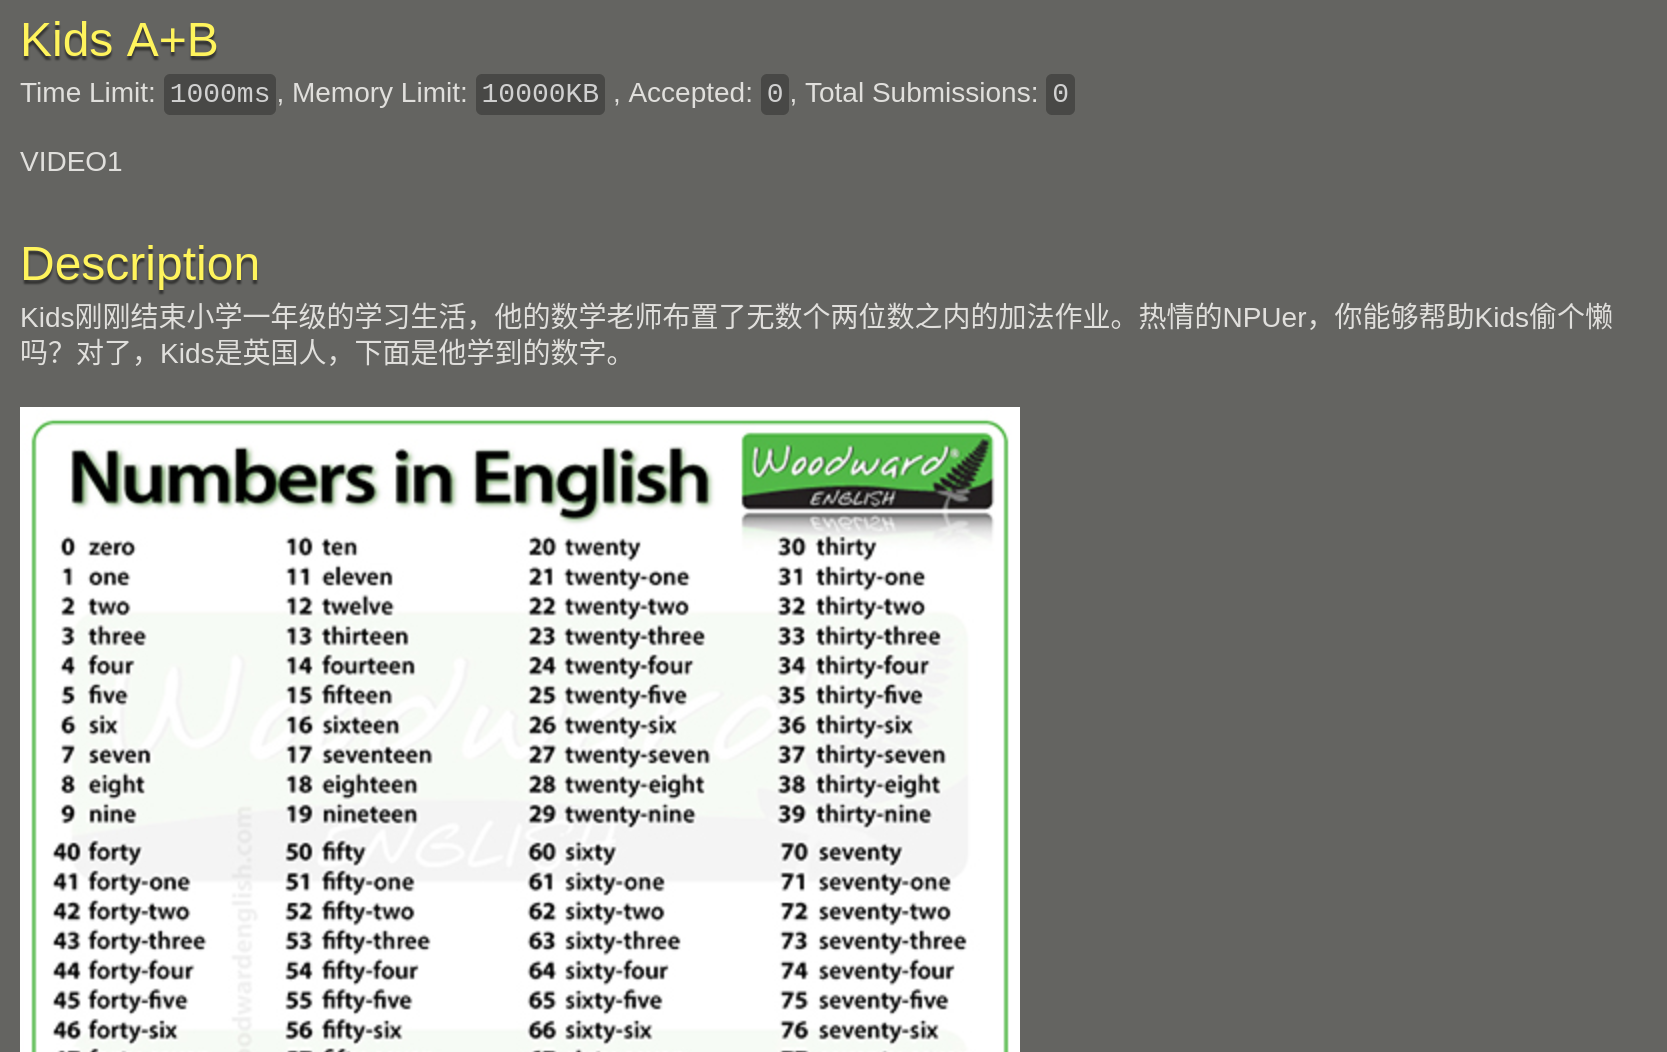This screenshot has height=1052, width=1667.
Task: Click the Chinese problem description paragraph
Action: click(816, 334)
